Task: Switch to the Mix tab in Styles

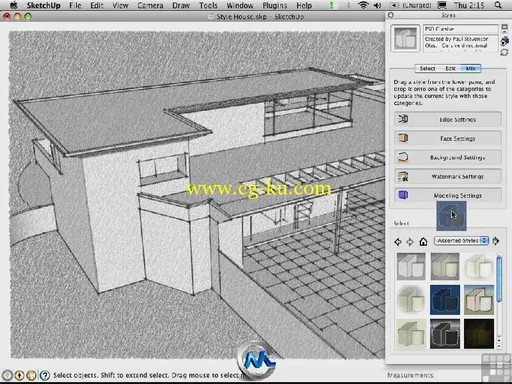Action: point(471,68)
